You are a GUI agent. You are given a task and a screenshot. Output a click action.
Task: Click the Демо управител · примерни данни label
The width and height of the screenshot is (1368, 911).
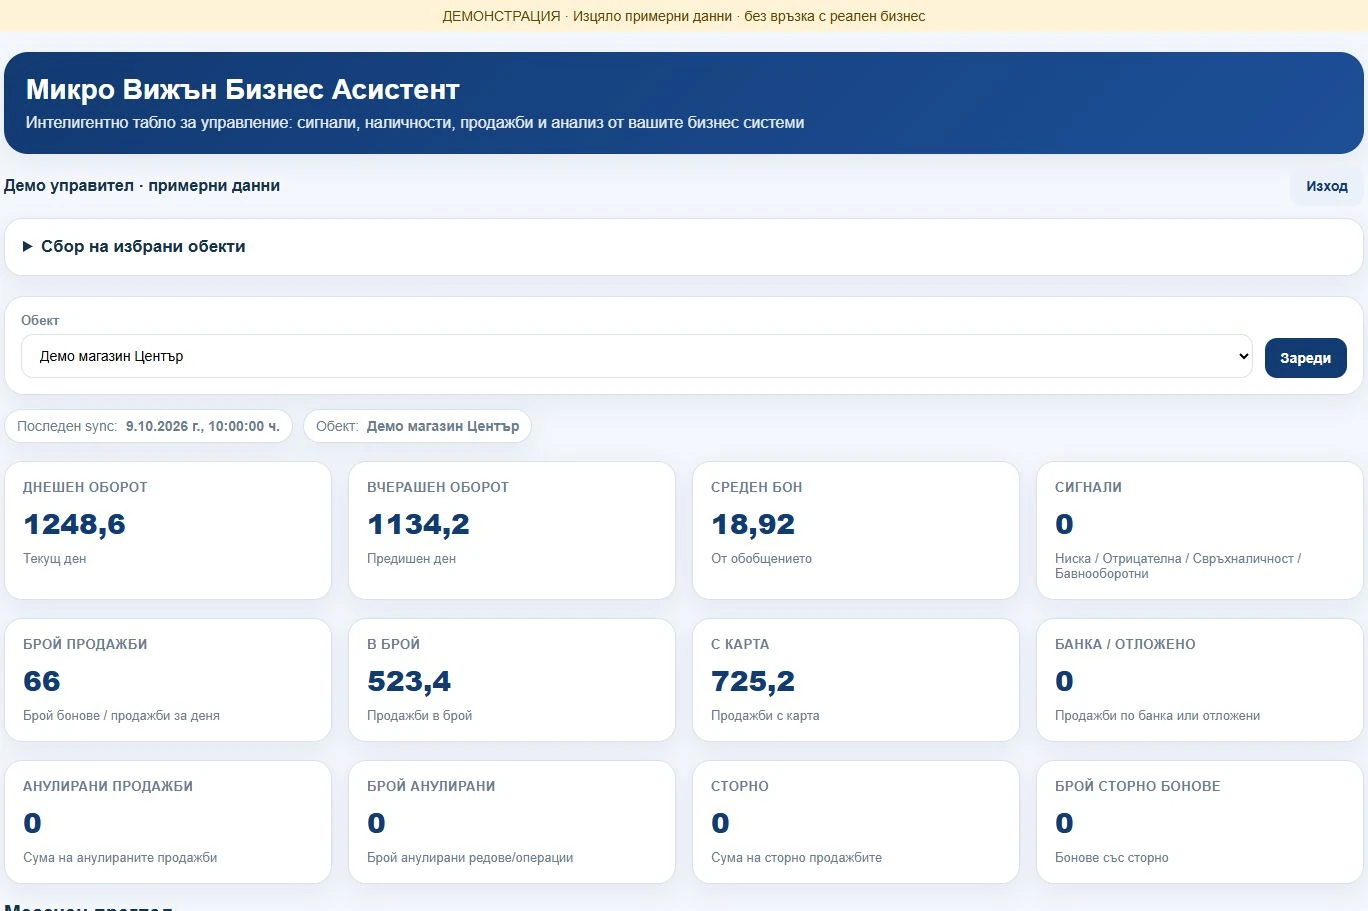(x=142, y=185)
